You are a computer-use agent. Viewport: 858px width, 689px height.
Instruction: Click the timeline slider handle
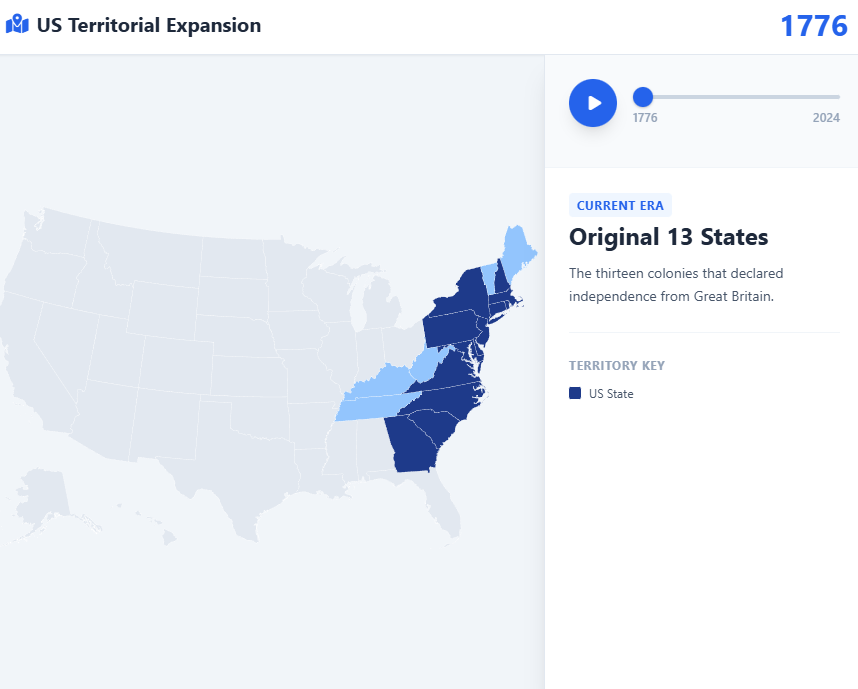tap(643, 97)
